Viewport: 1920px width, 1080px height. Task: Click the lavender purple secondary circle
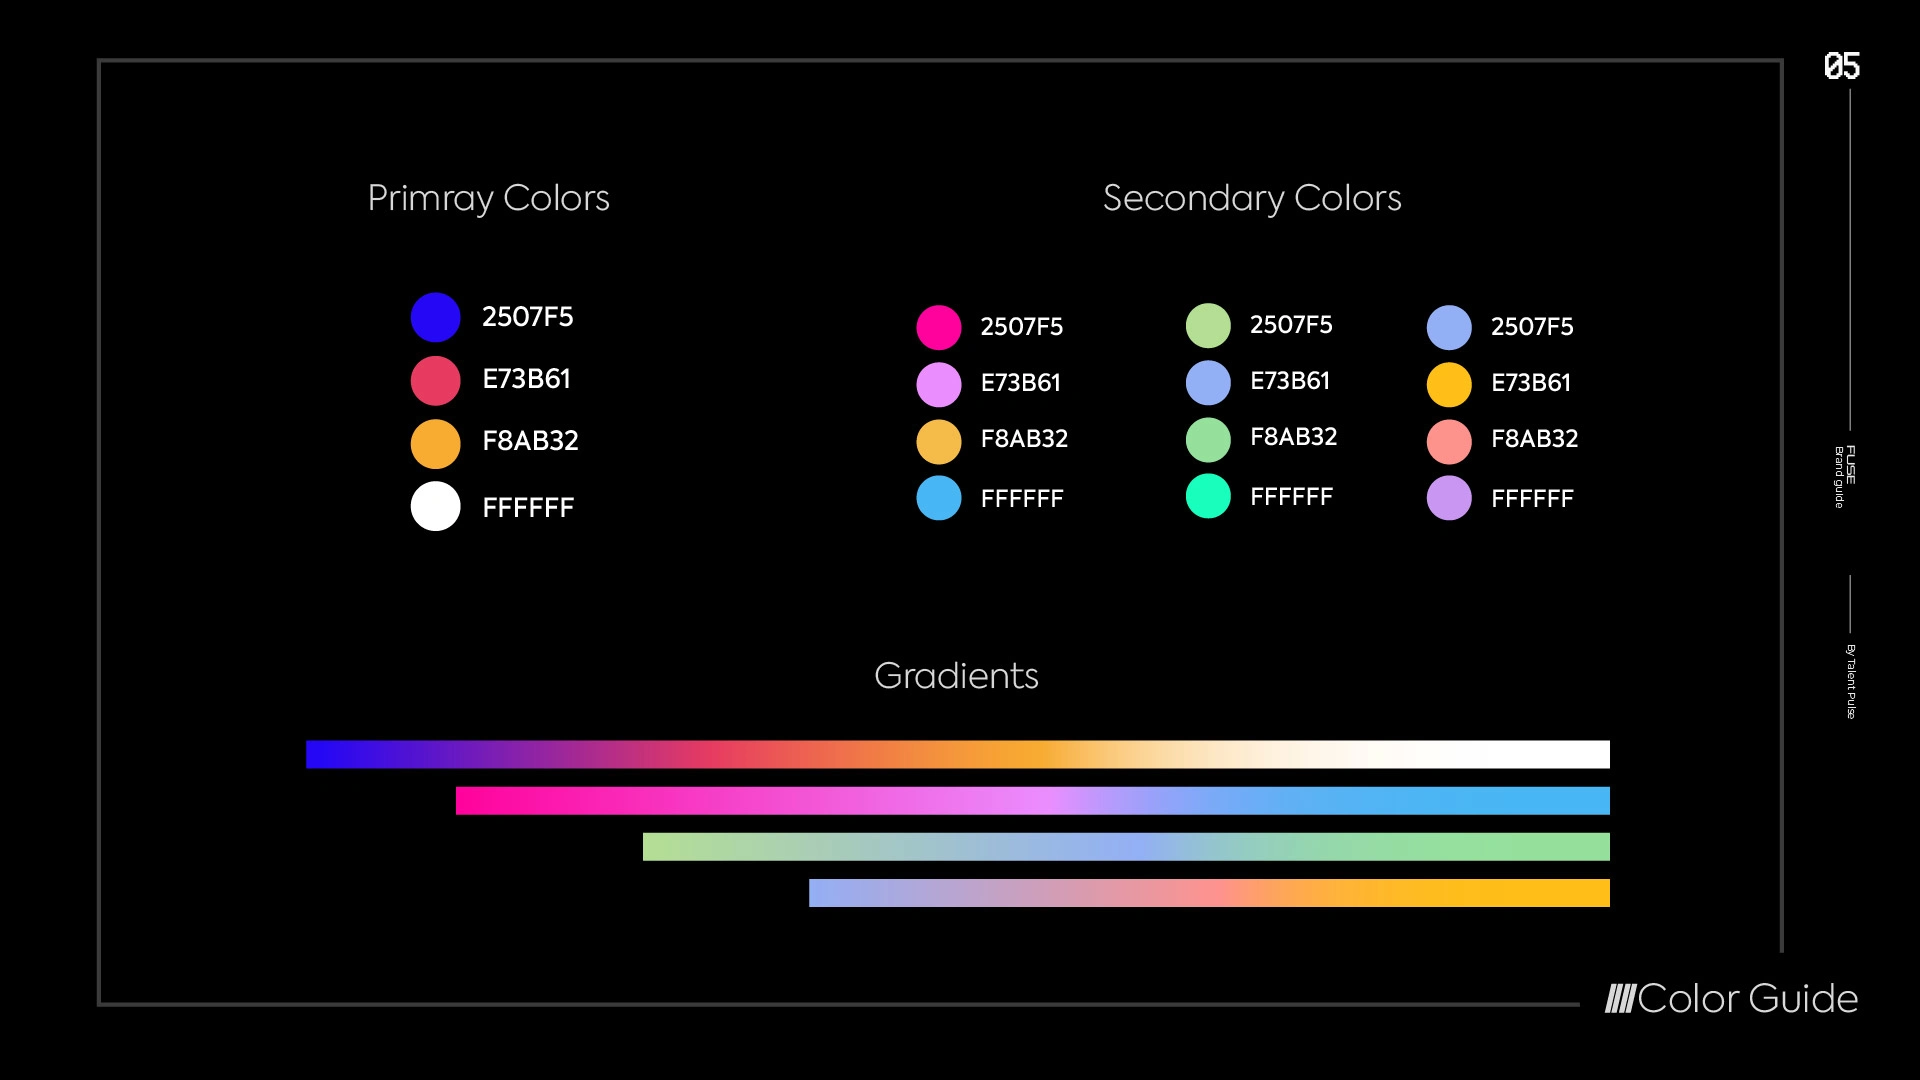click(1449, 498)
